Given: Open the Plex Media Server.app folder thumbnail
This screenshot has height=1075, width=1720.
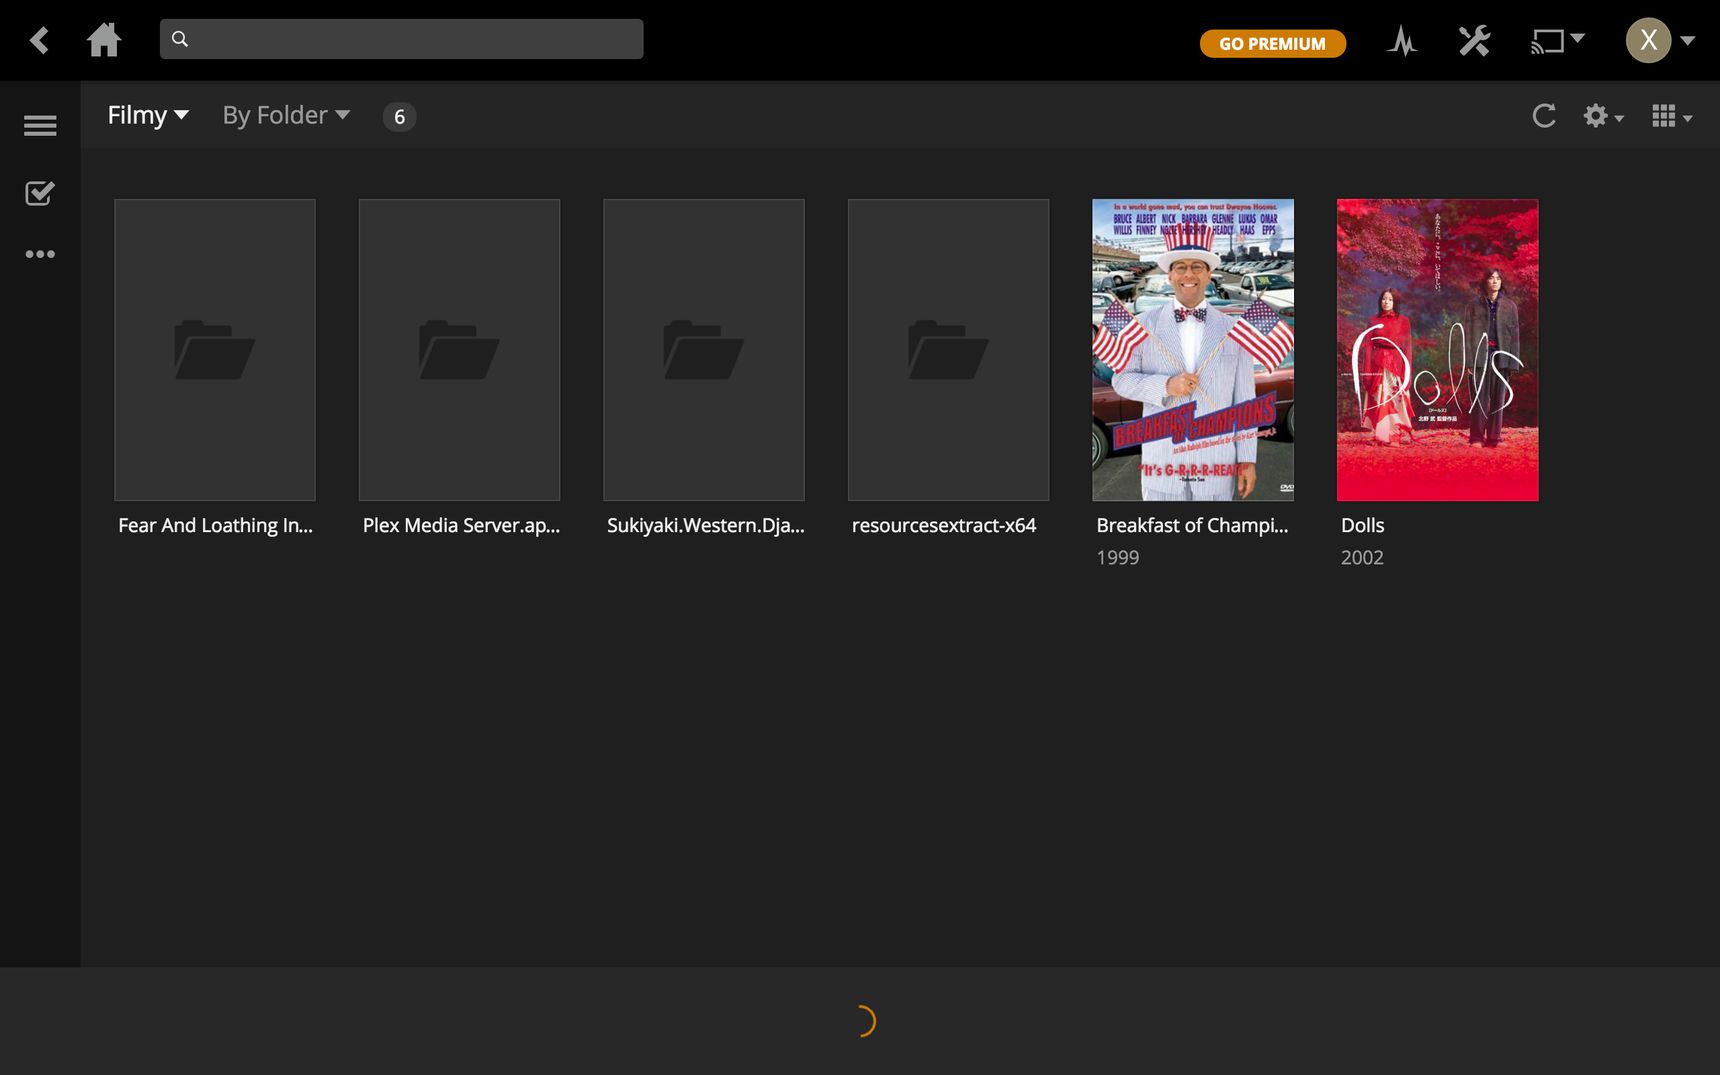Looking at the screenshot, I should tap(459, 350).
